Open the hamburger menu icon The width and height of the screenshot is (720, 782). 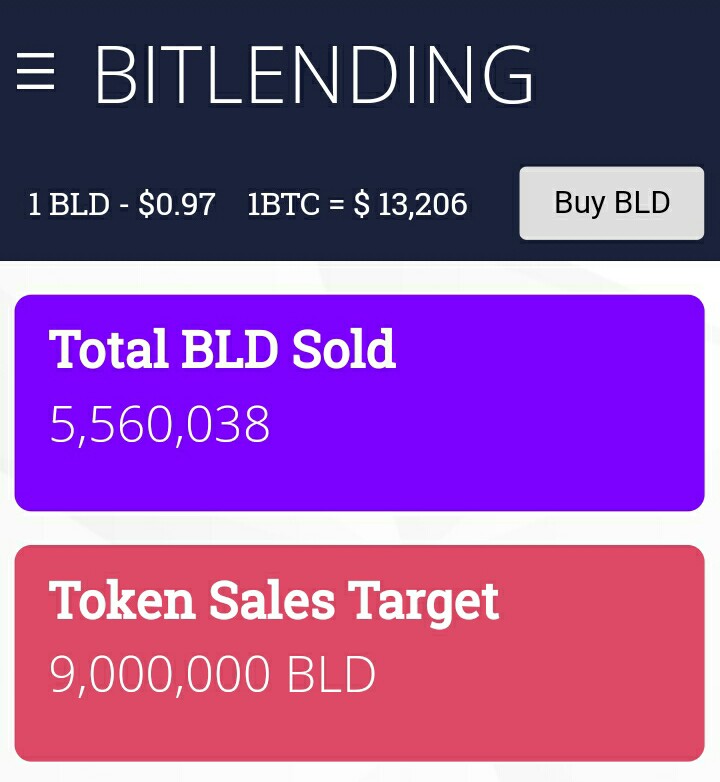pos(35,71)
